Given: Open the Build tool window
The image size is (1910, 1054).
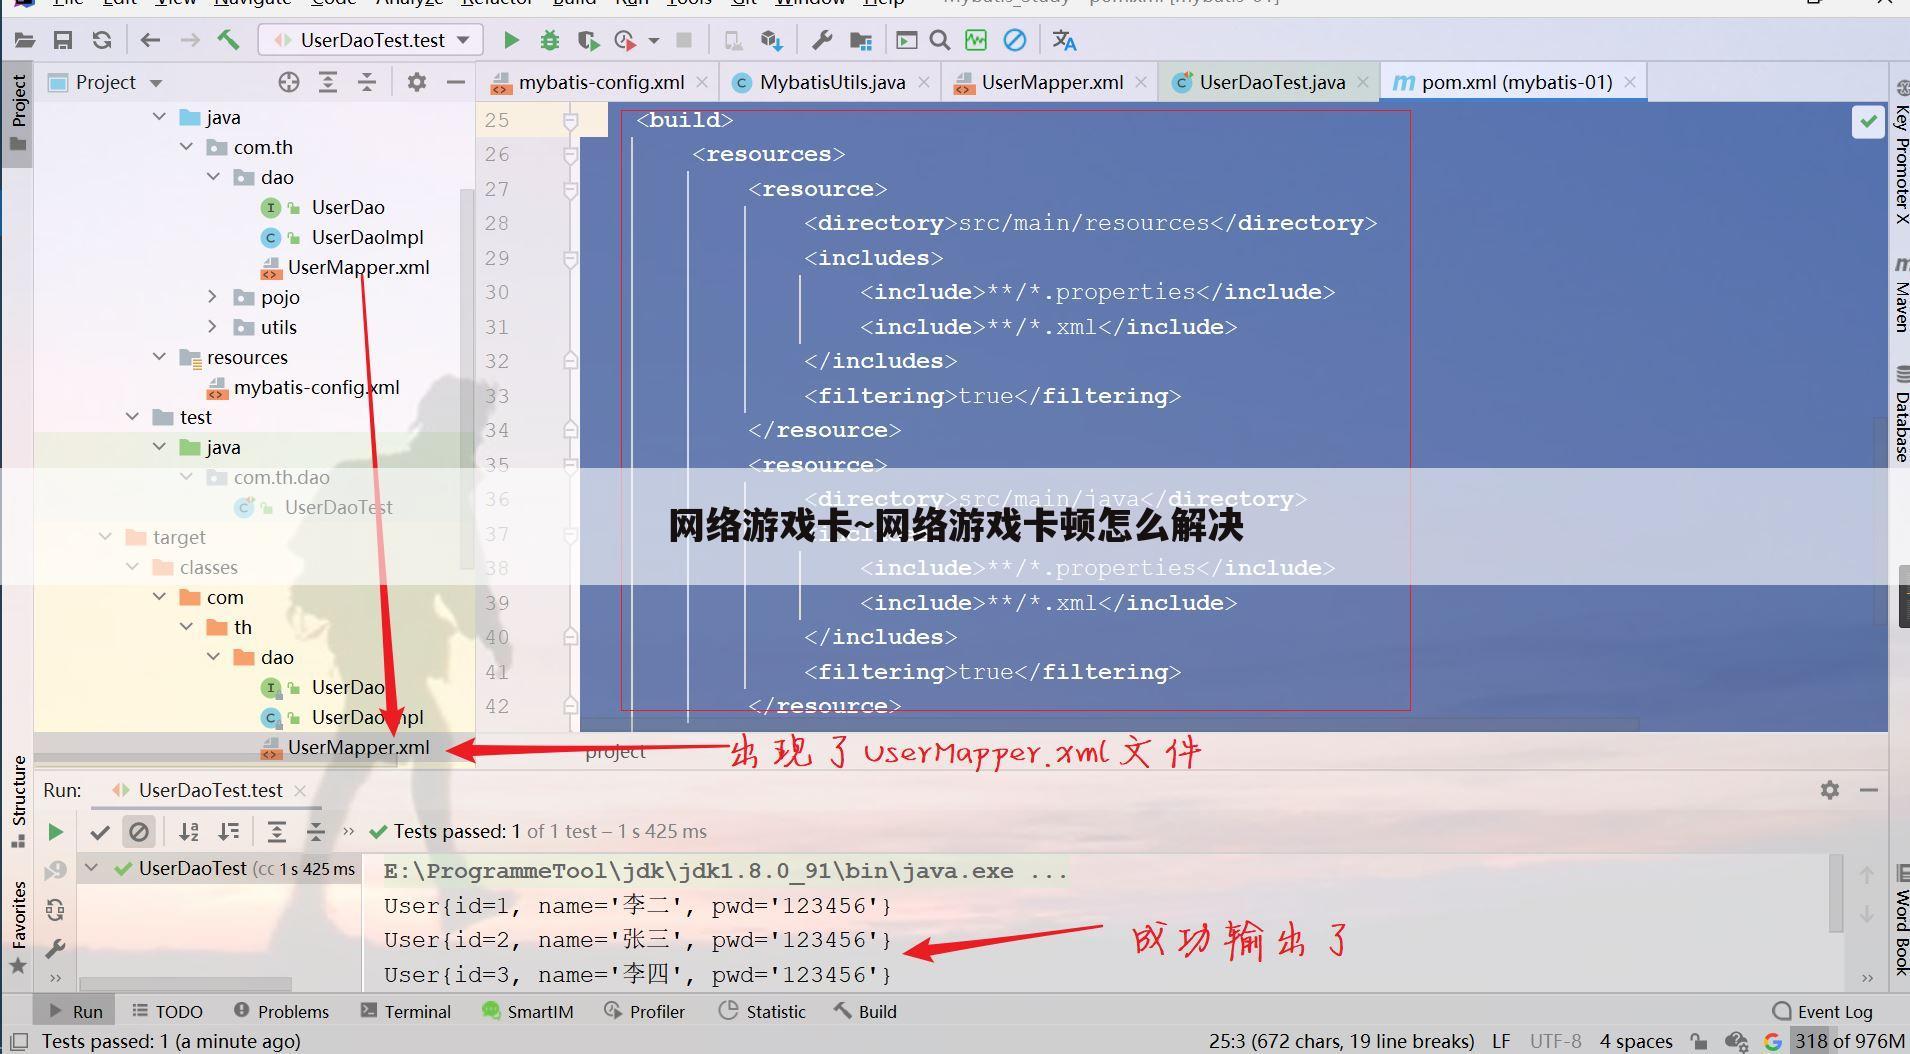Looking at the screenshot, I should pyautogui.click(x=865, y=1011).
